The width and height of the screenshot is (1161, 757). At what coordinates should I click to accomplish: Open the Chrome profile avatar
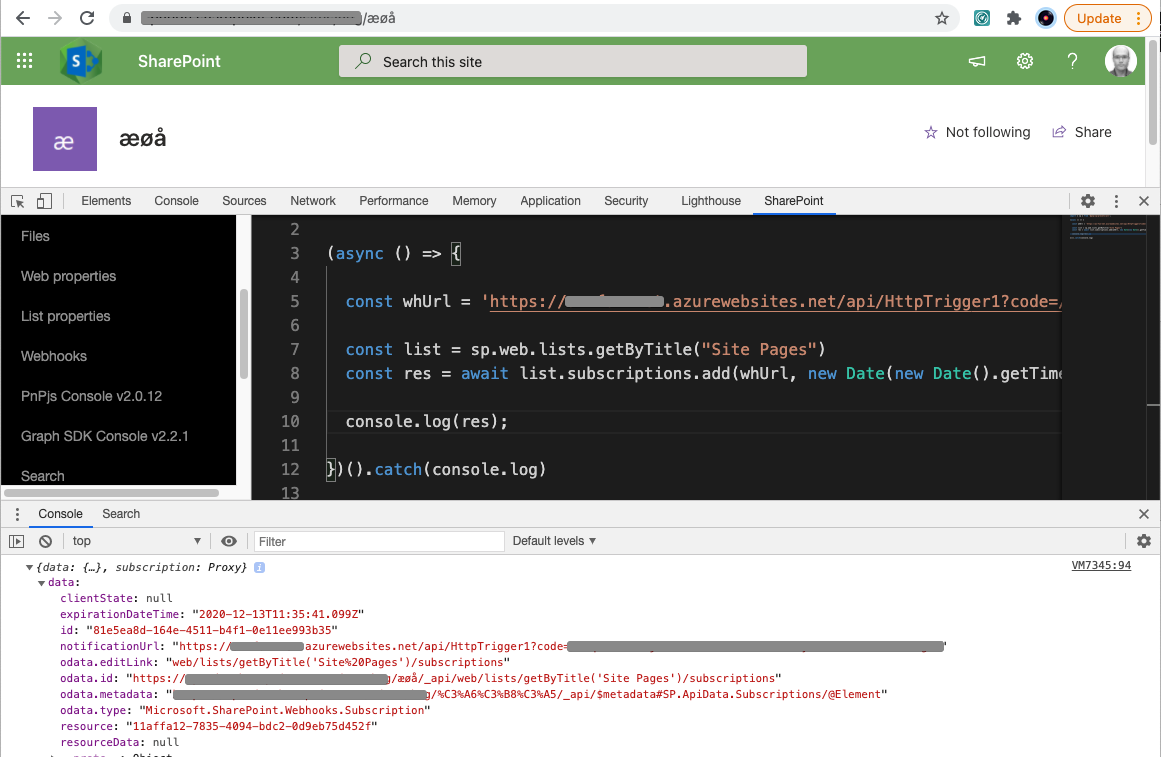[x=1045, y=19]
